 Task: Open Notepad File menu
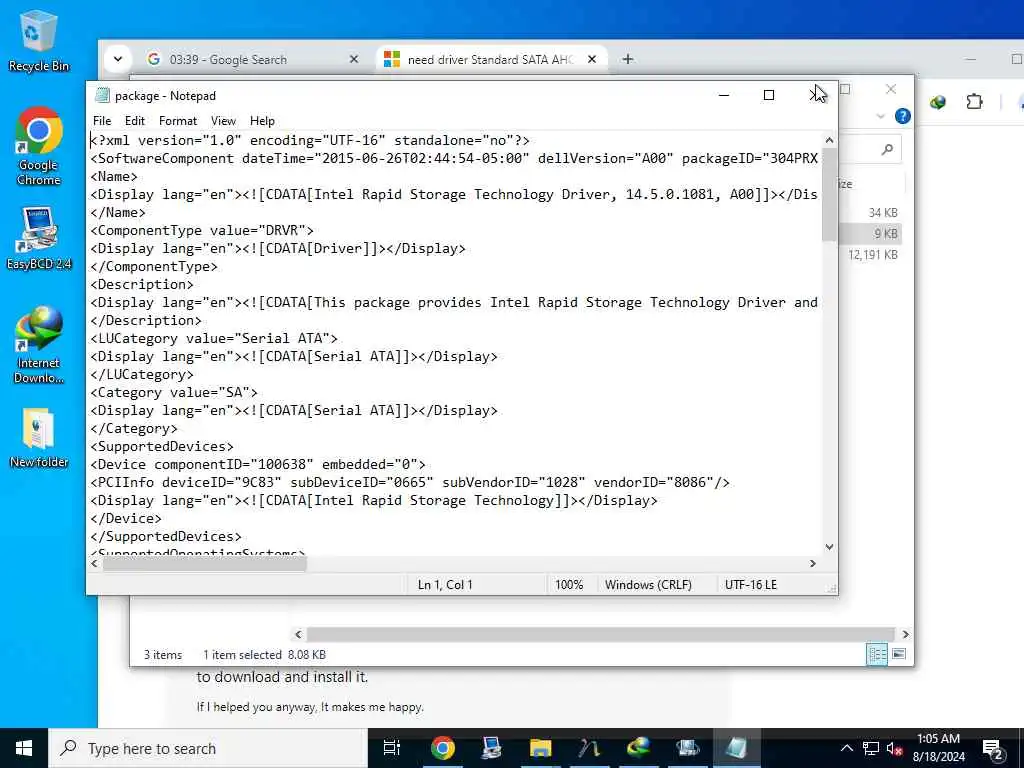pyautogui.click(x=102, y=121)
